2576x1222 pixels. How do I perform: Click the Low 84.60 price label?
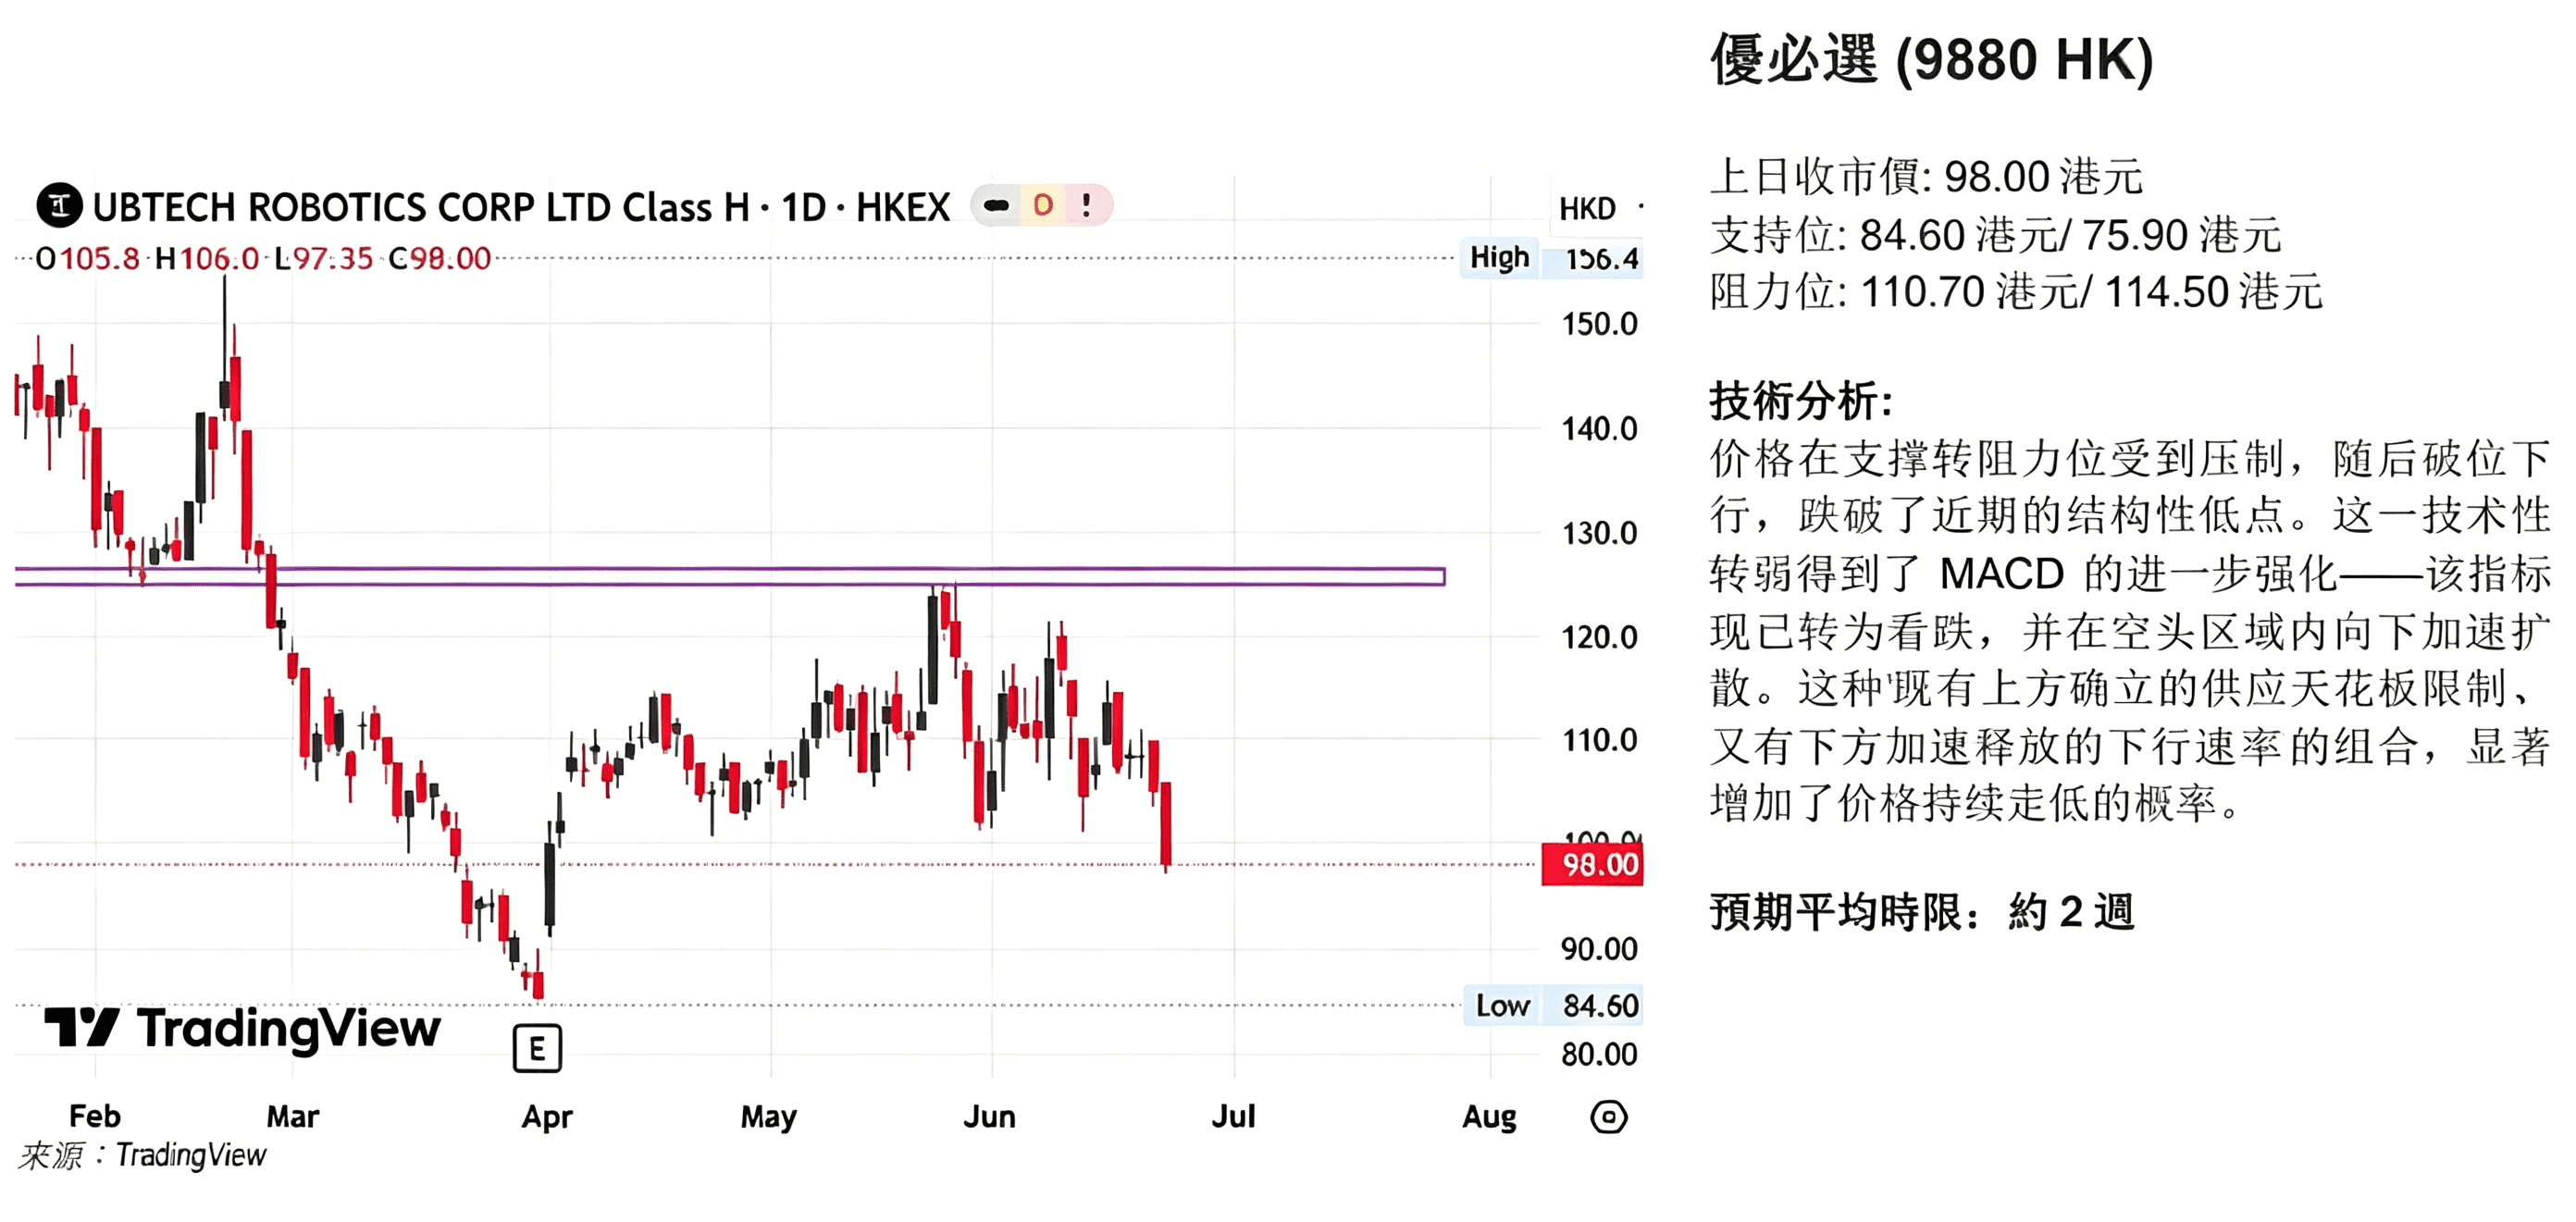click(1554, 1005)
